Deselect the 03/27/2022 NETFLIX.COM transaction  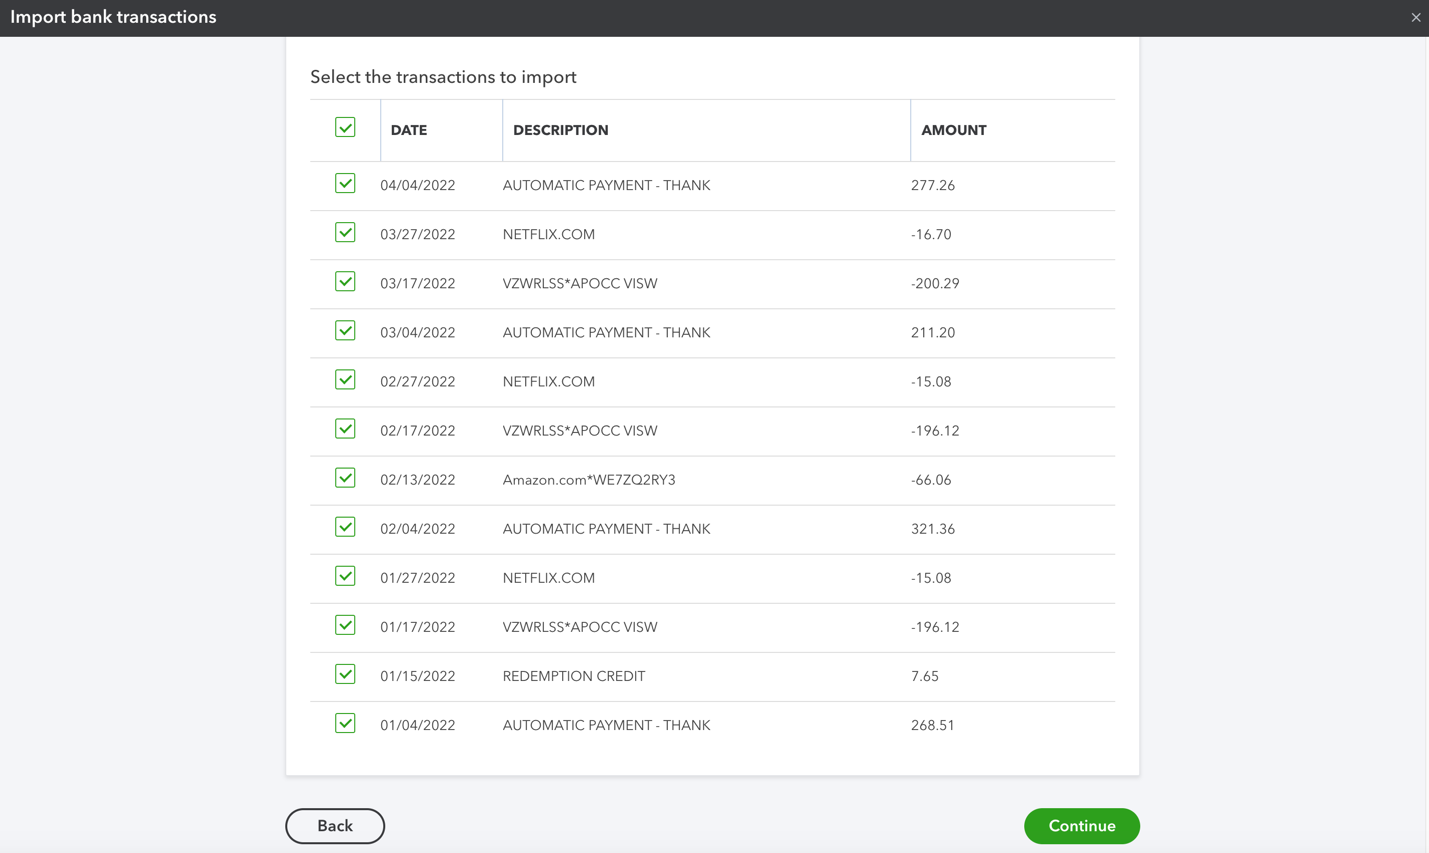(345, 232)
